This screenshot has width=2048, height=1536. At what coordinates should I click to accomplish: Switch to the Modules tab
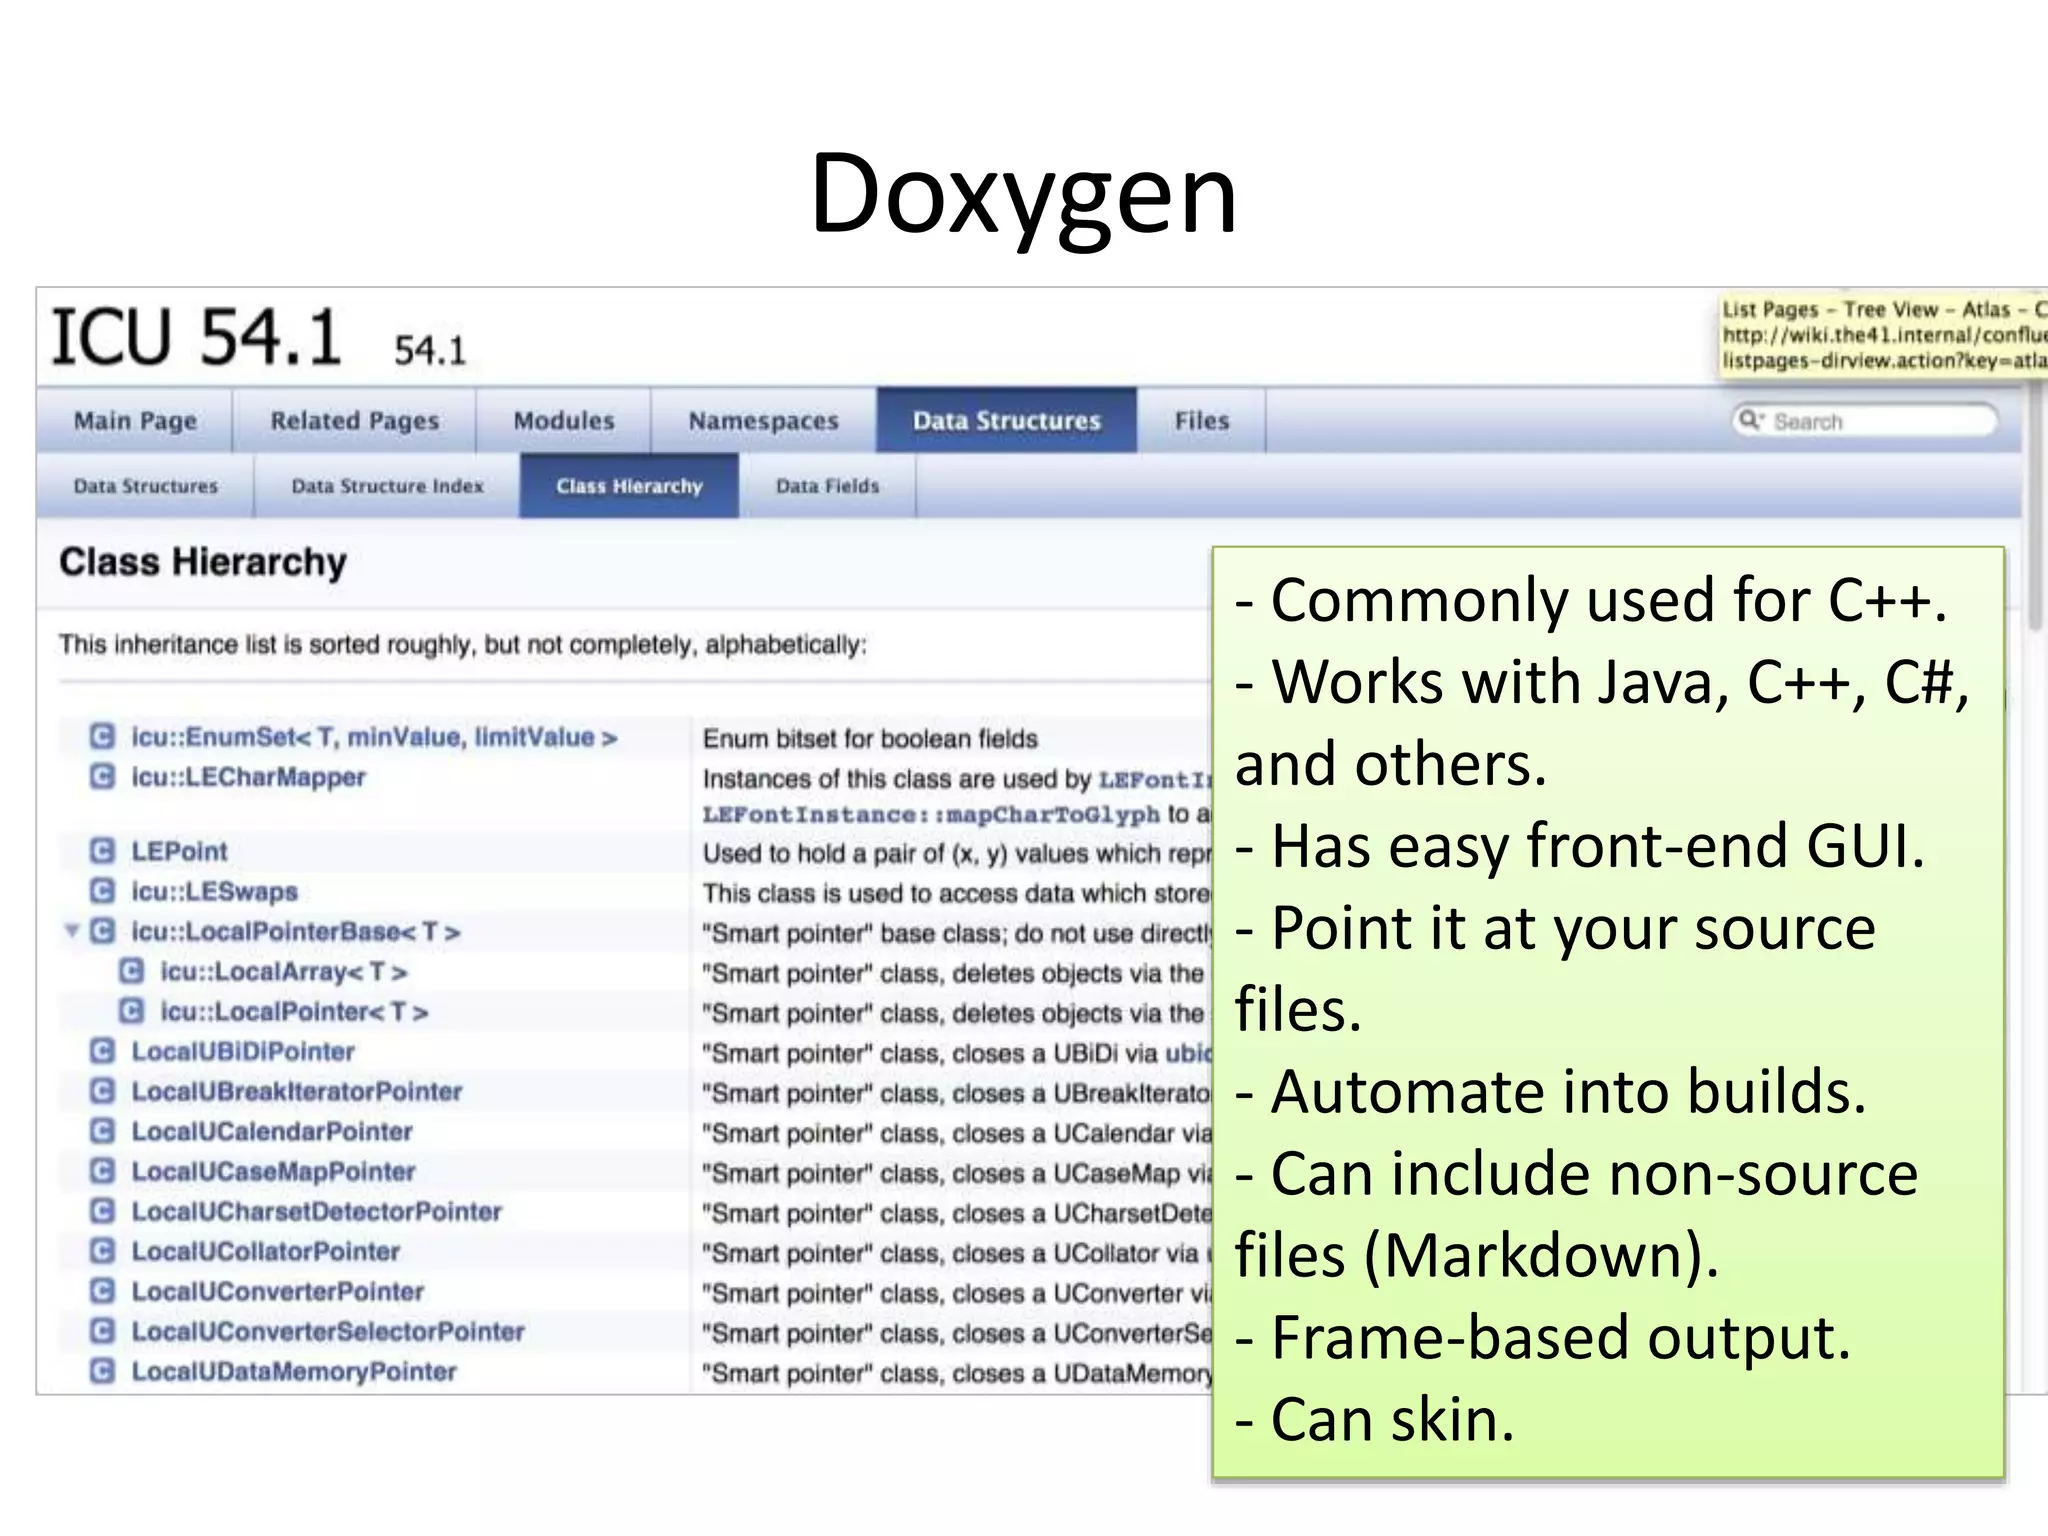(564, 421)
